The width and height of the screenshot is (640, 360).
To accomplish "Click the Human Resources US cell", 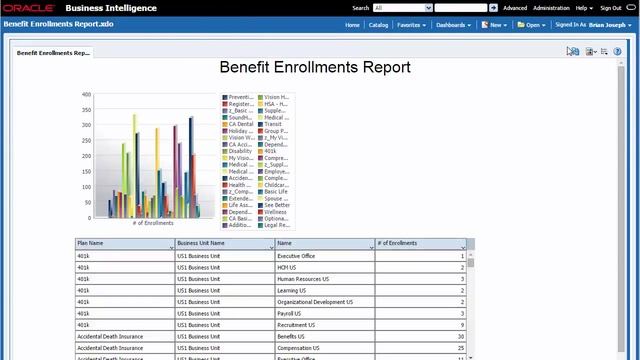I will coord(325,279).
